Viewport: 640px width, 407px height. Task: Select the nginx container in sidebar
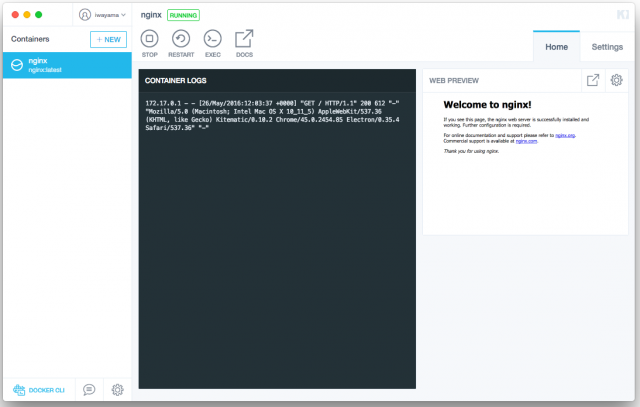click(67, 65)
